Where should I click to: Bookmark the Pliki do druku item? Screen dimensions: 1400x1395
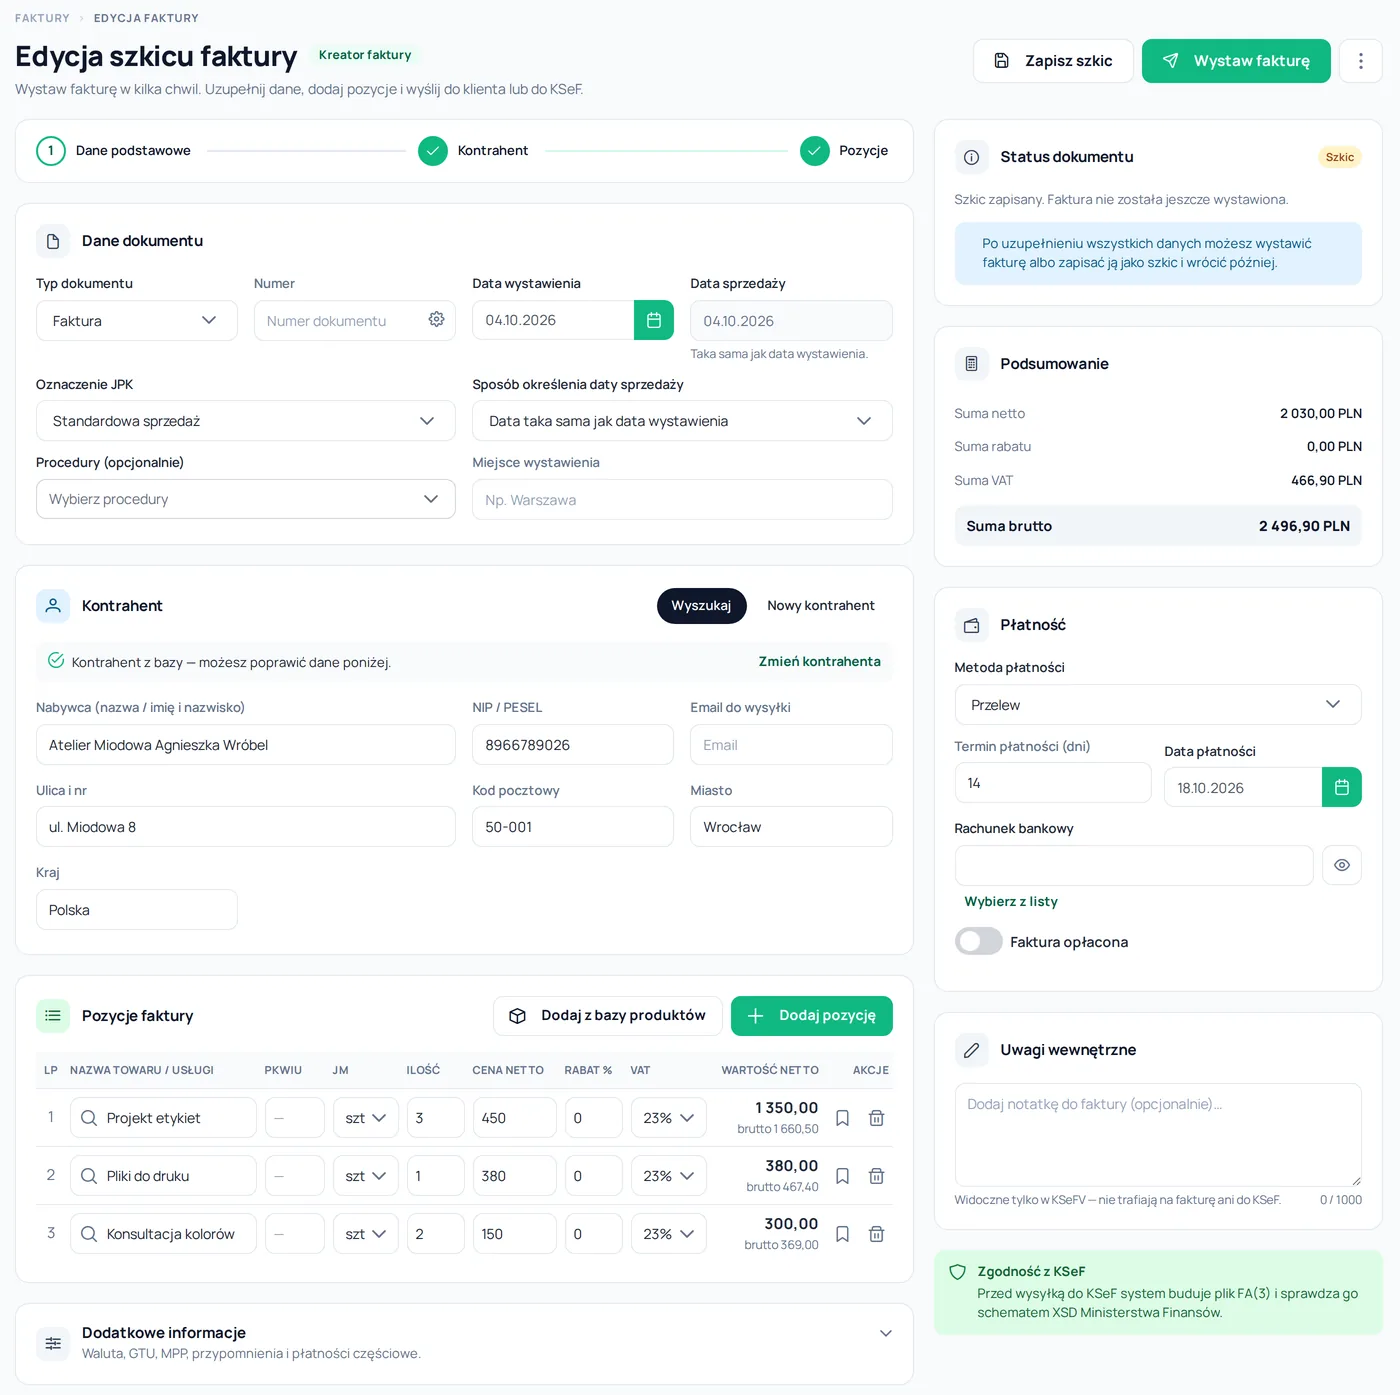(842, 1176)
